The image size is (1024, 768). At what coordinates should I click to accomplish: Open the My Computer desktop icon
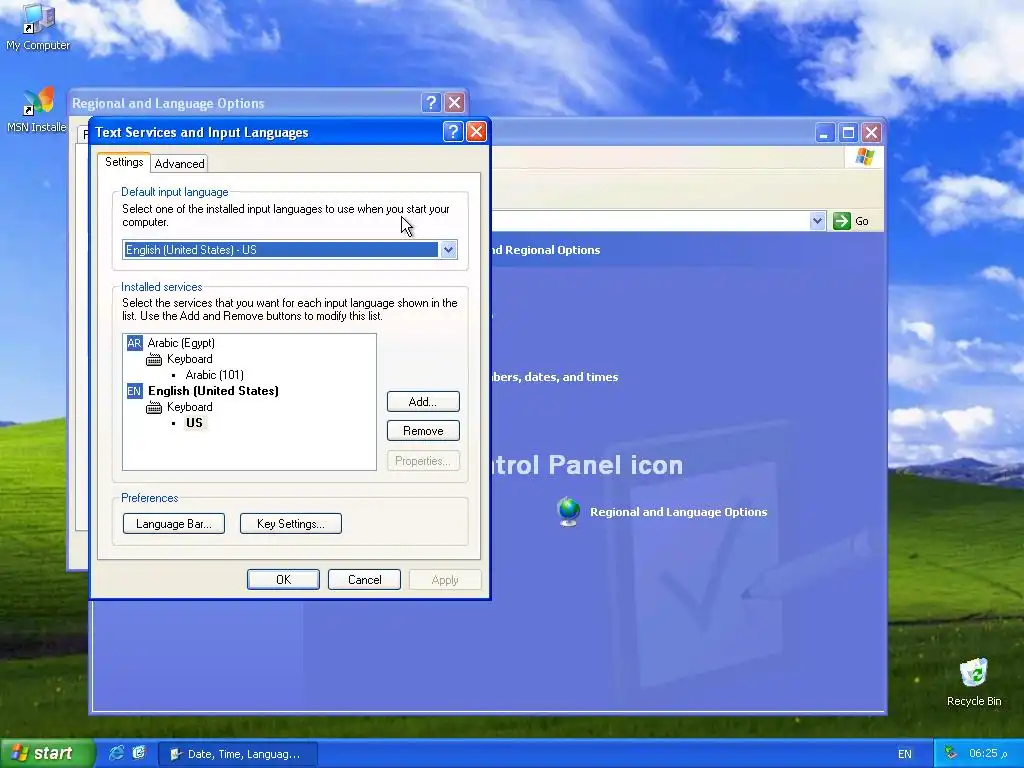point(37,26)
